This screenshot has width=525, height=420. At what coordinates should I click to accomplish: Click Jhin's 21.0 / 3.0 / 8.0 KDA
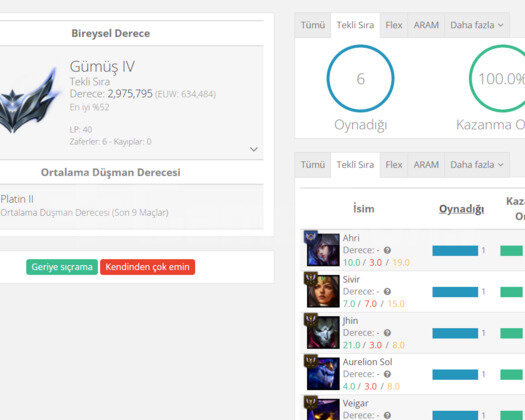374,345
